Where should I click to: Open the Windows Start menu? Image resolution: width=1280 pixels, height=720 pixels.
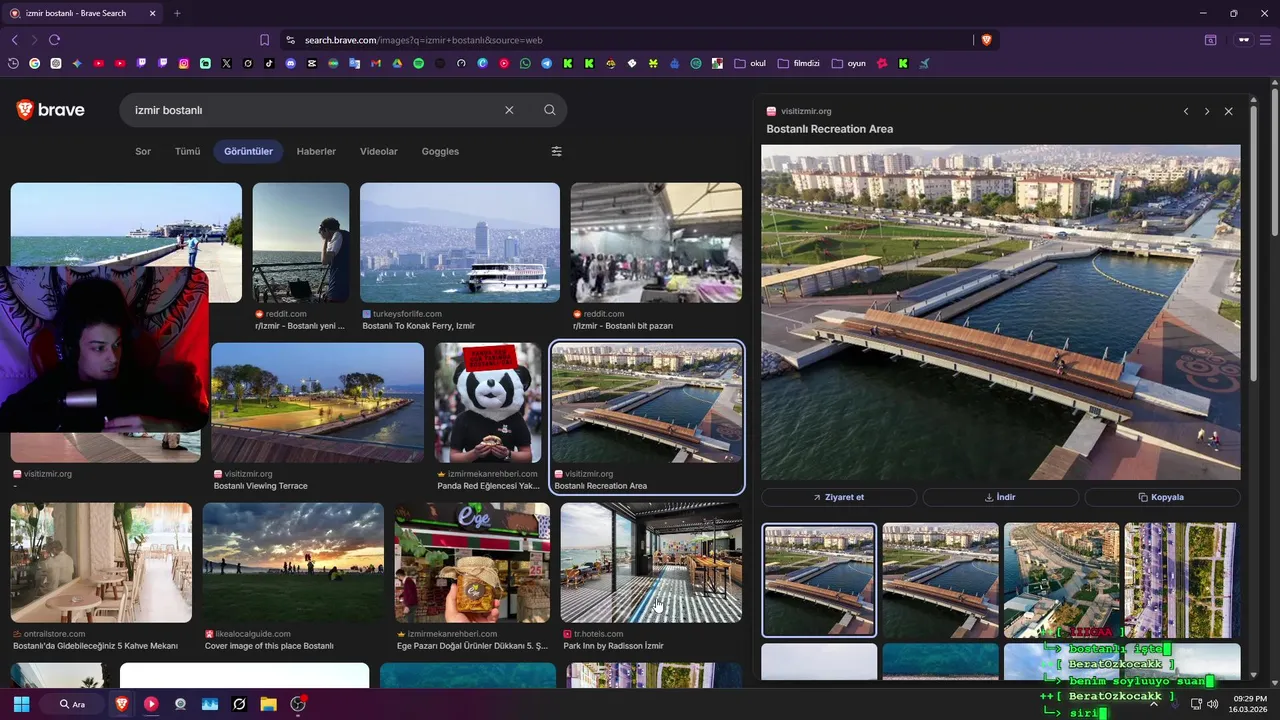pyautogui.click(x=21, y=704)
